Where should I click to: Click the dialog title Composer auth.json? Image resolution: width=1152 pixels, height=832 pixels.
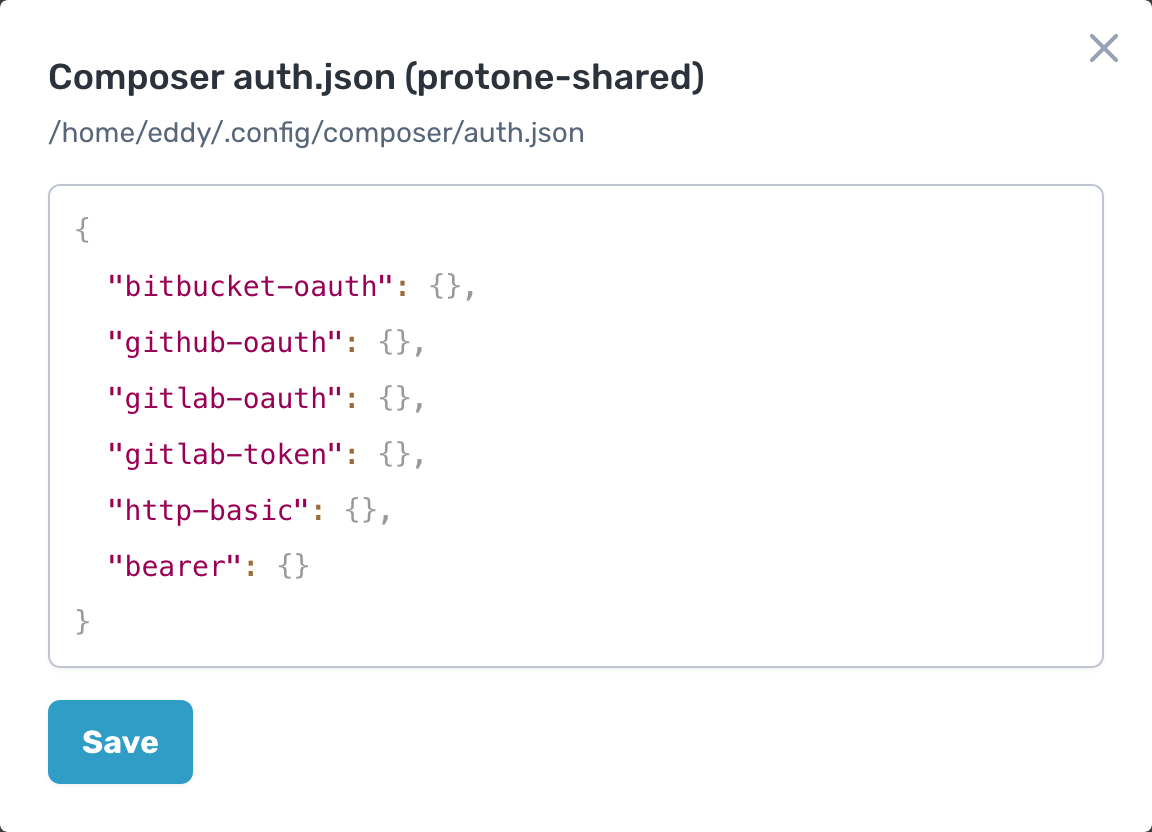pos(376,77)
